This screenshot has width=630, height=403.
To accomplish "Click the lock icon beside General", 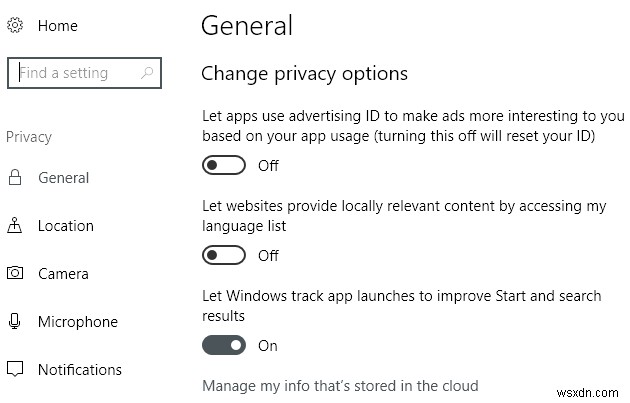I will pos(15,178).
